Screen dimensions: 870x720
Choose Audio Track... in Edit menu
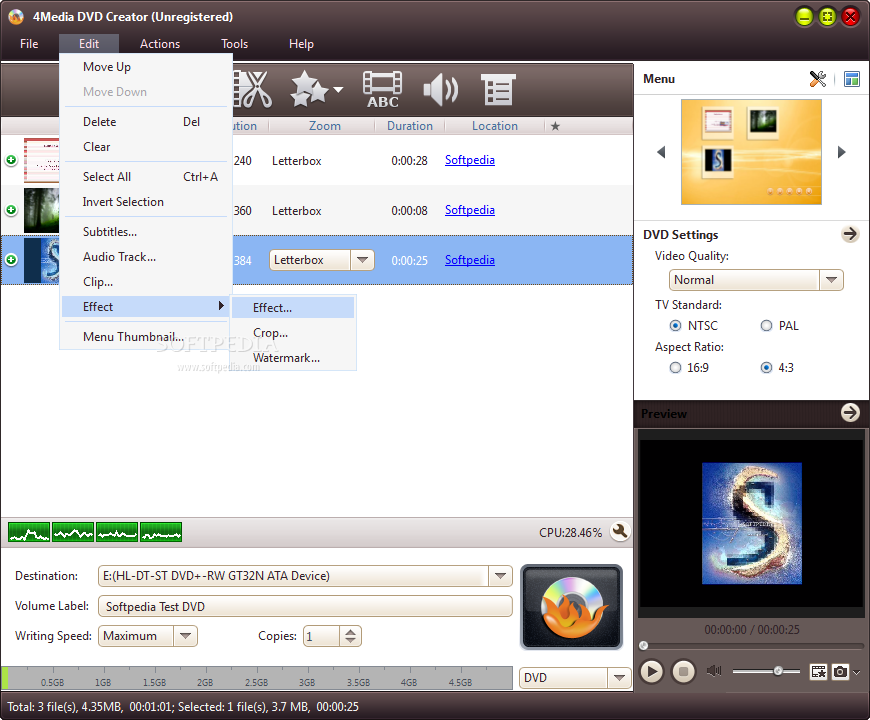[x=146, y=257]
